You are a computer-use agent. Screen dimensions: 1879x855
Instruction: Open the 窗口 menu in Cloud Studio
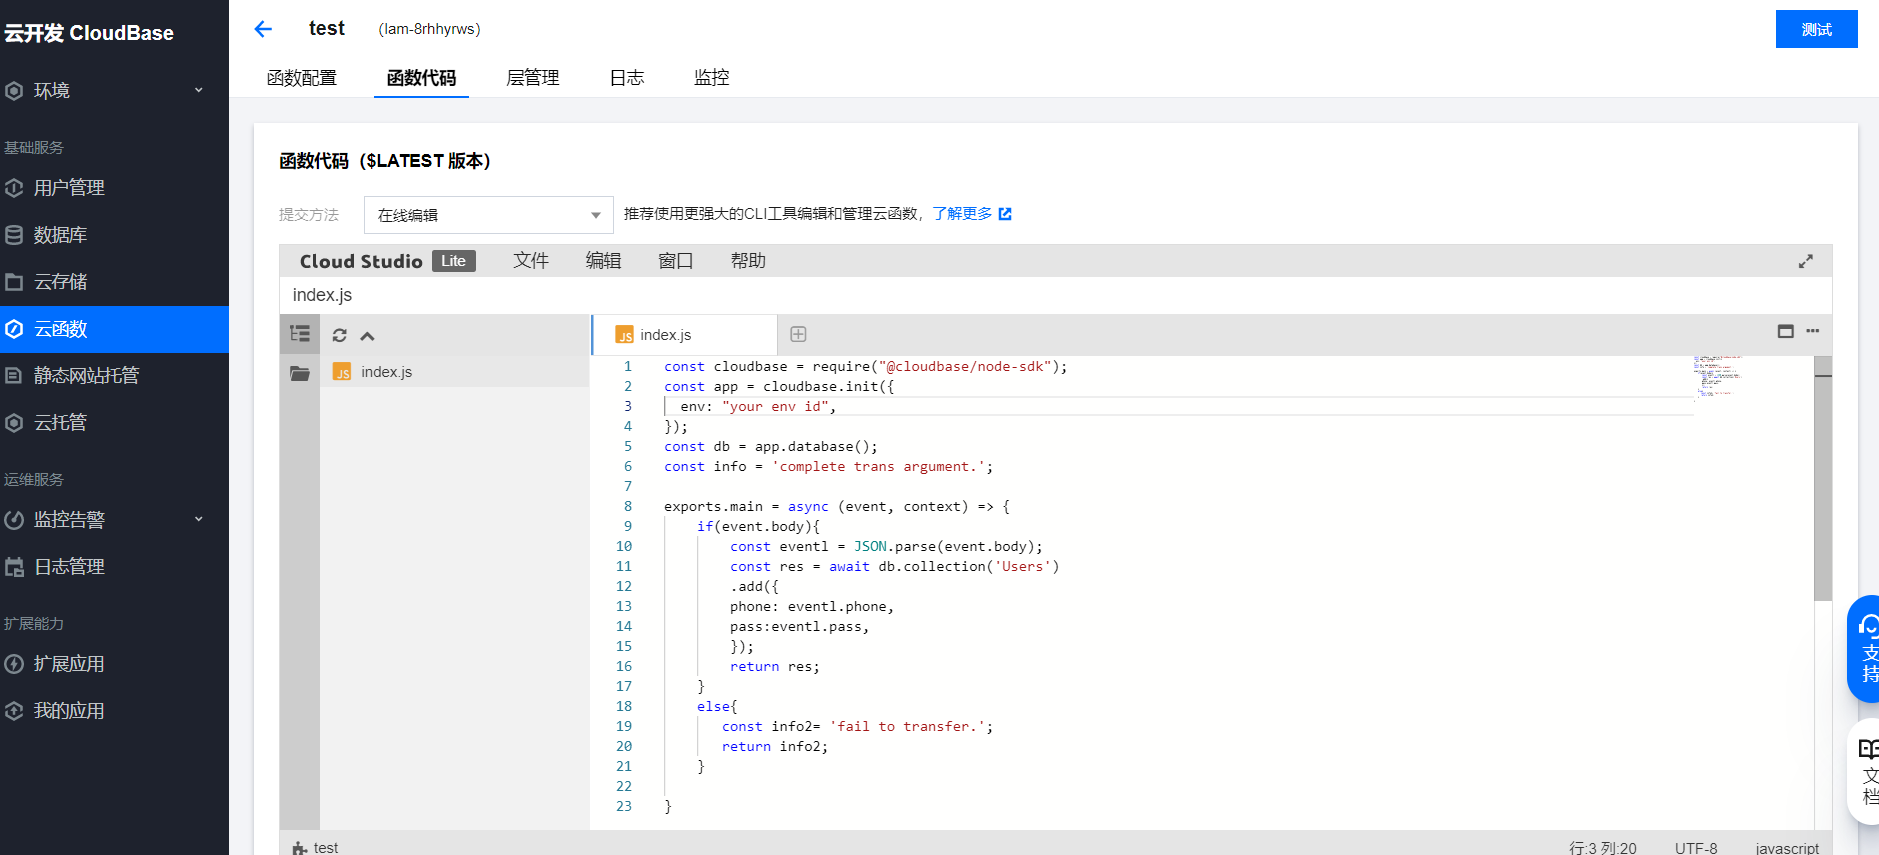coord(675,261)
